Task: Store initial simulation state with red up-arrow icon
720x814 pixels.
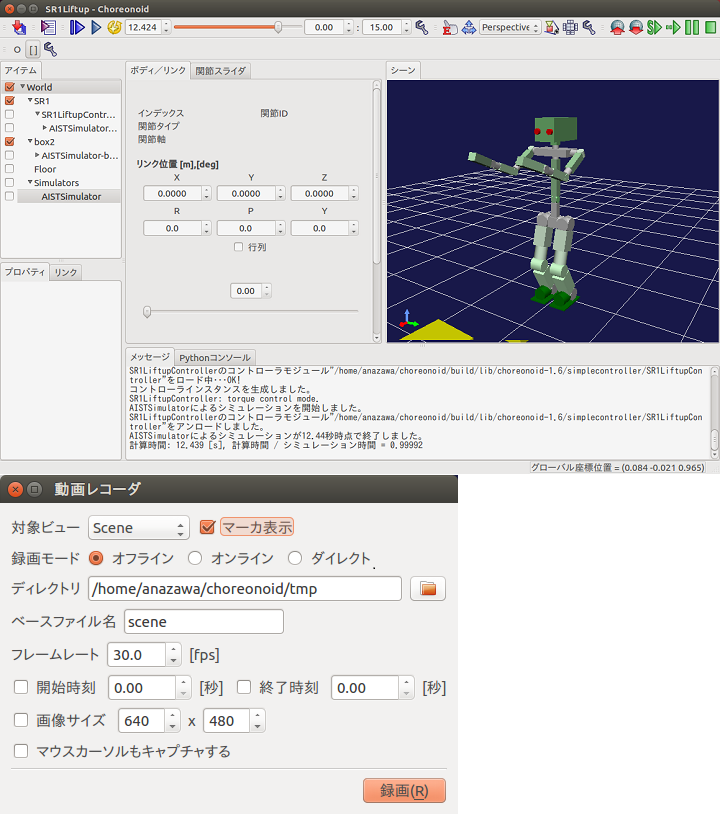Action: click(x=616, y=28)
